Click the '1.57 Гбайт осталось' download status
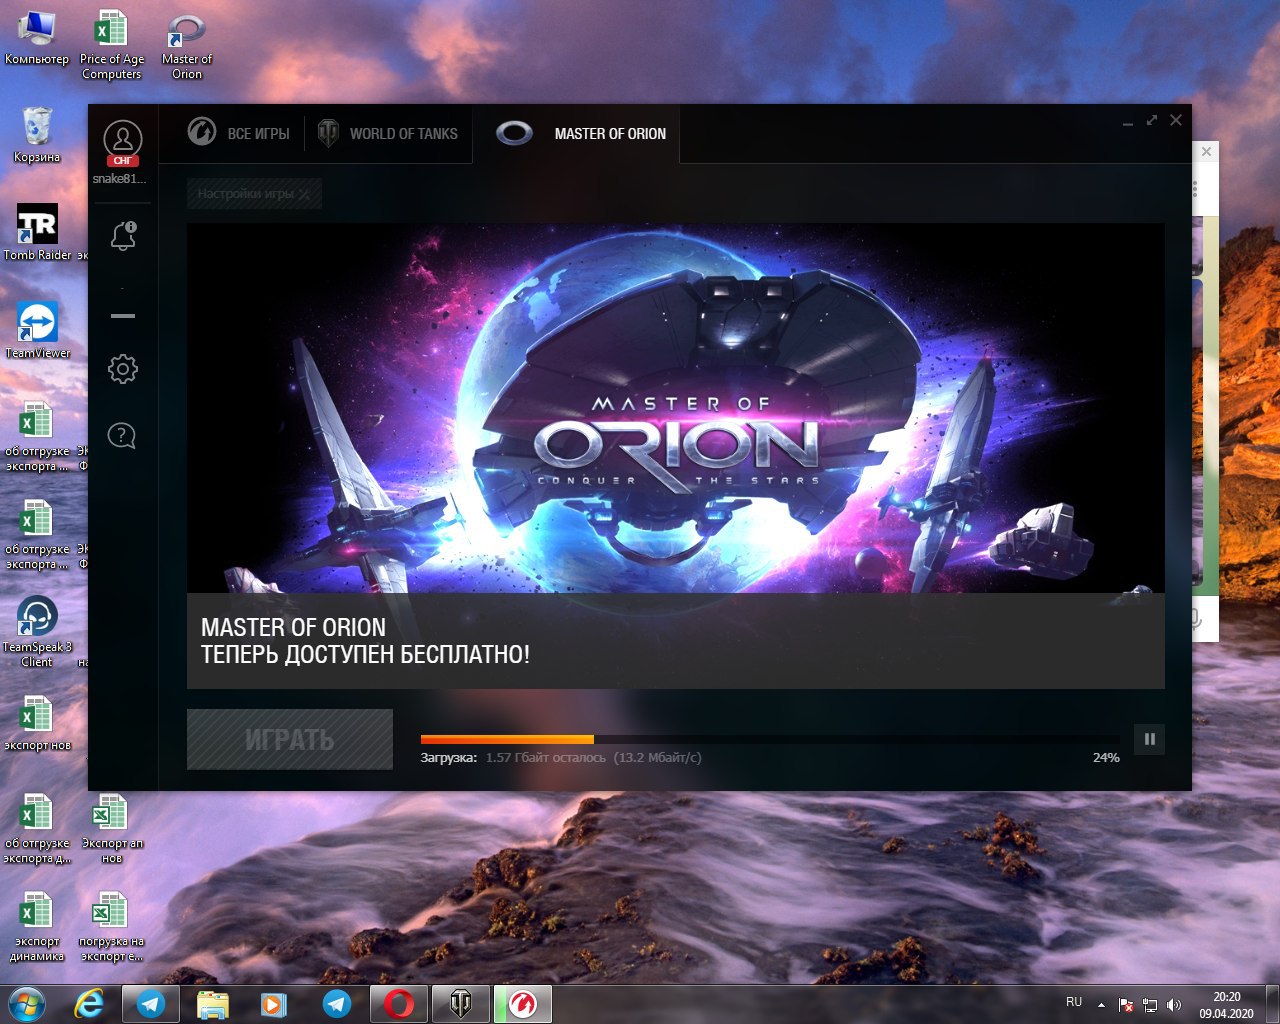Screen dimensions: 1280x1024 point(546,758)
